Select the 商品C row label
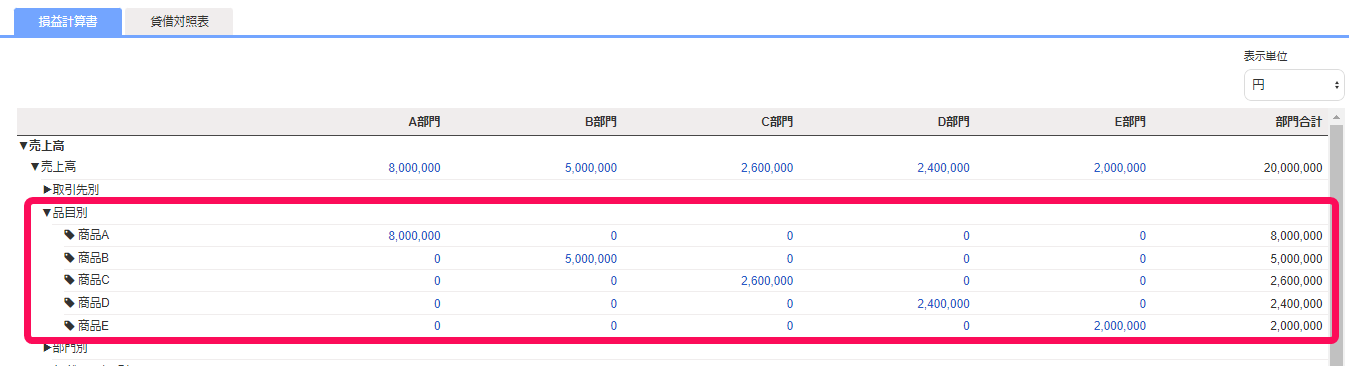 93,281
